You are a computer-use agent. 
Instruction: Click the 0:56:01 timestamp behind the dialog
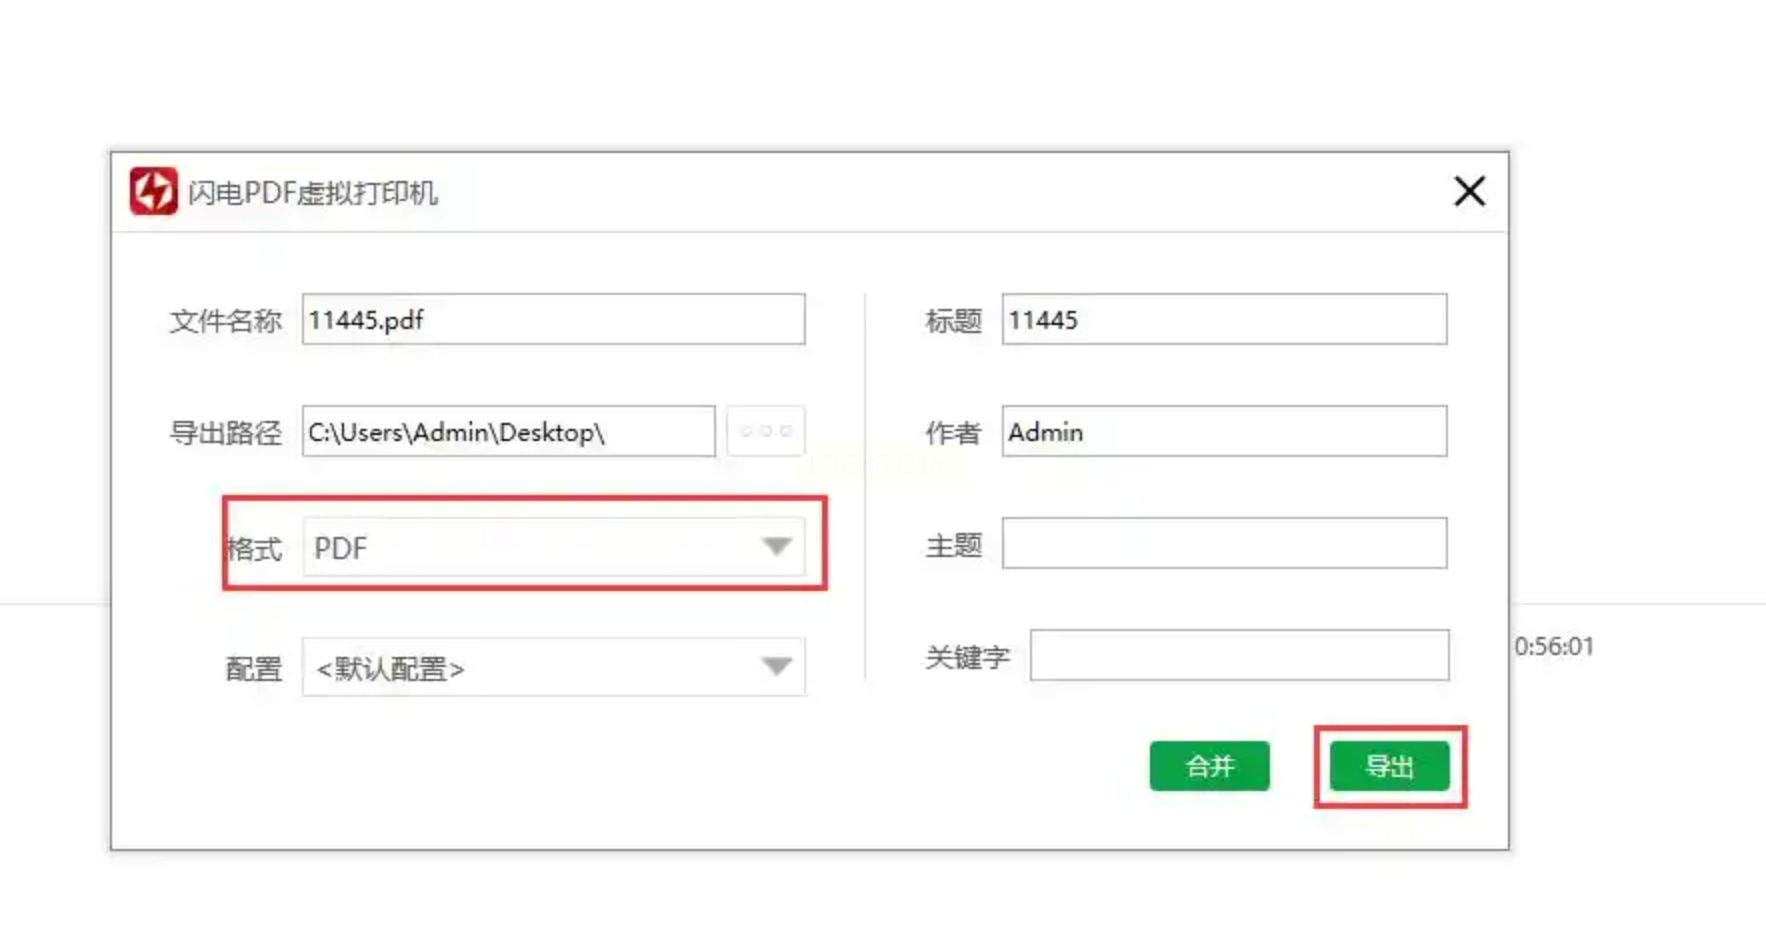coord(1553,647)
